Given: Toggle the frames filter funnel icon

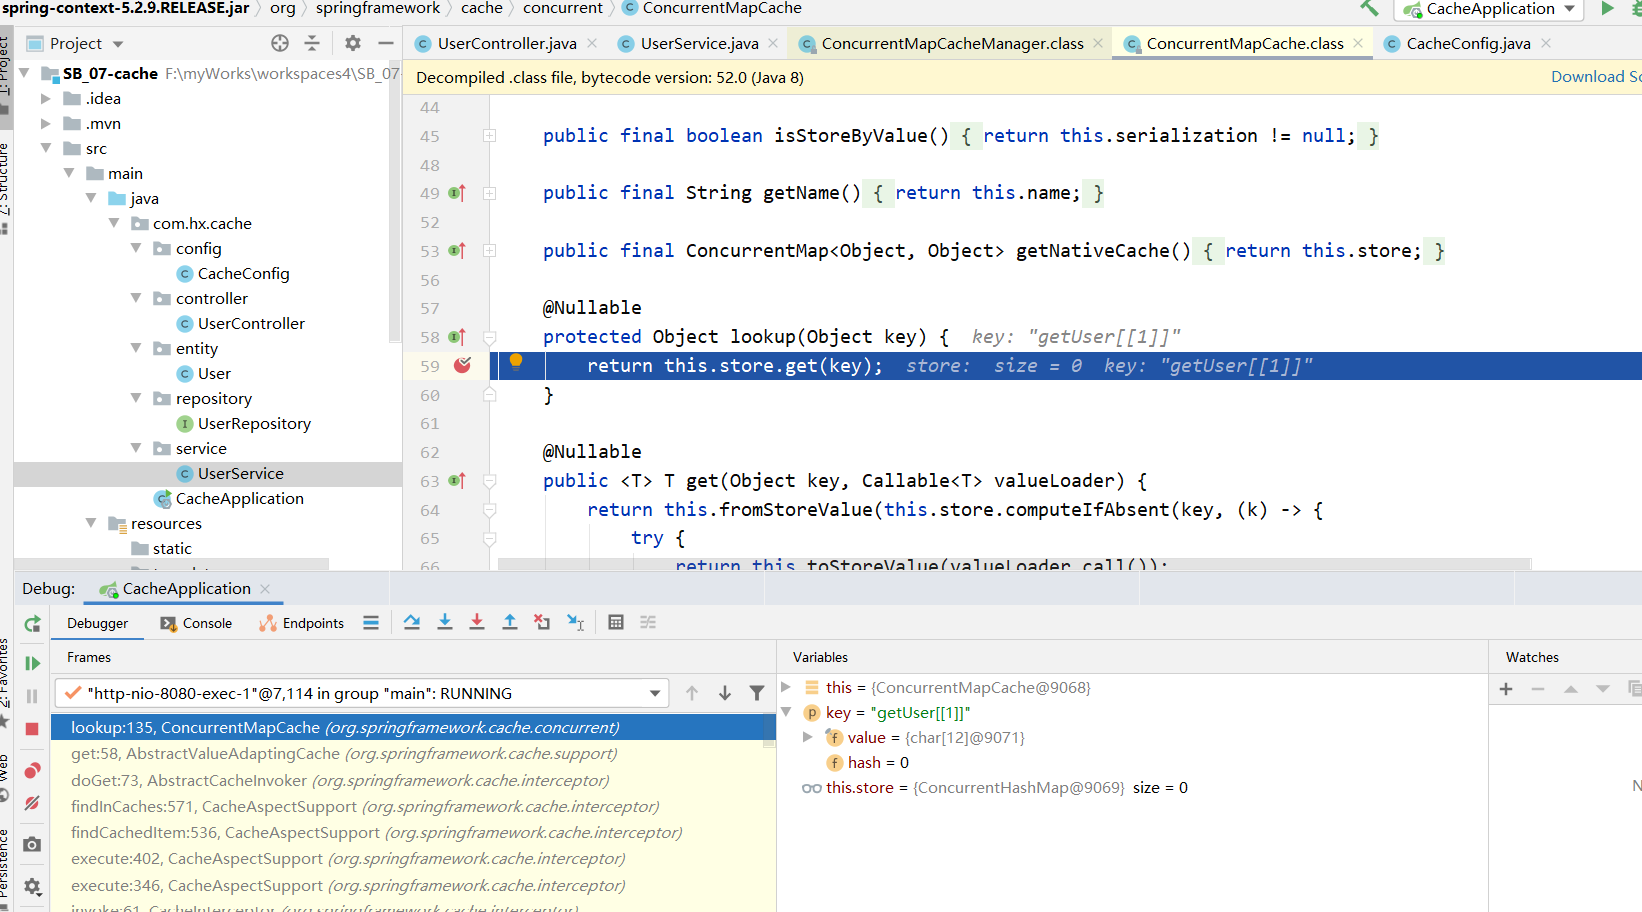Looking at the screenshot, I should (x=757, y=693).
